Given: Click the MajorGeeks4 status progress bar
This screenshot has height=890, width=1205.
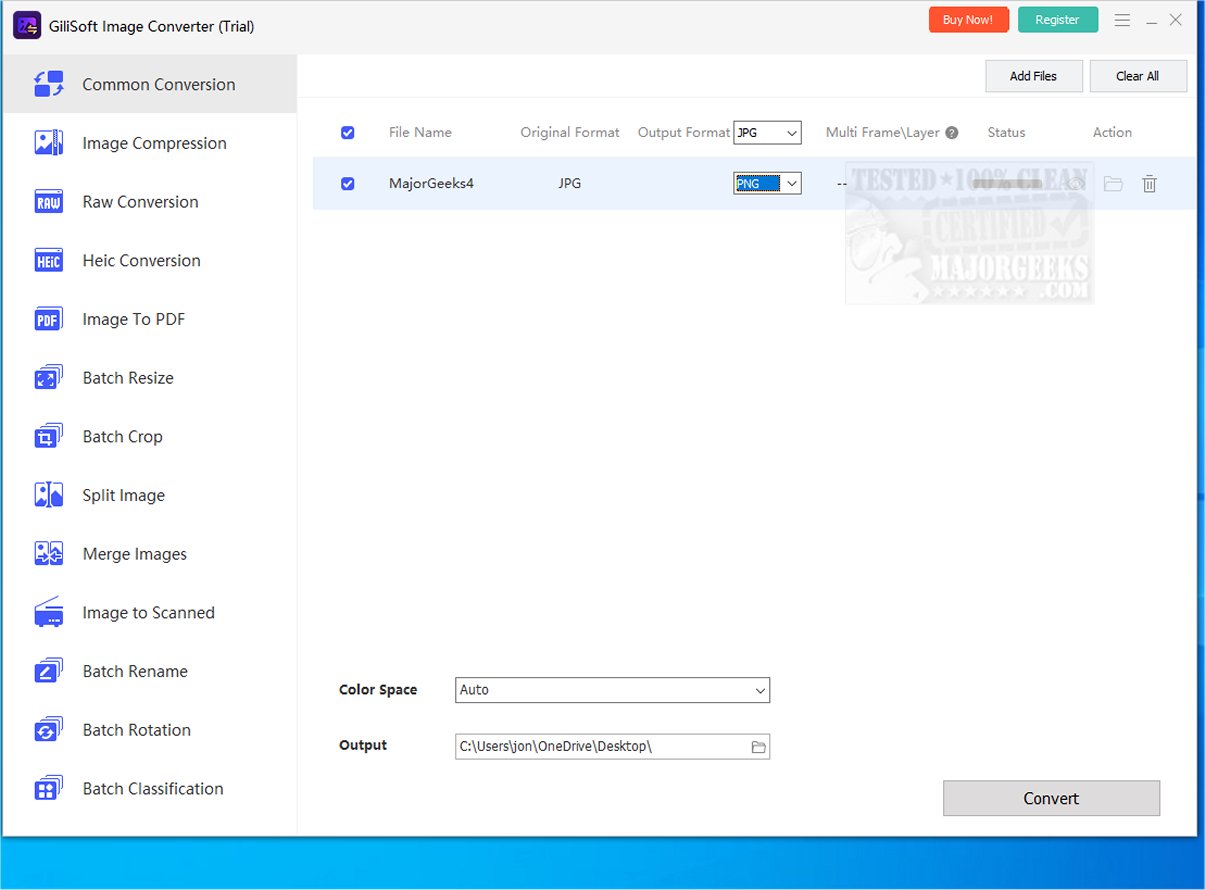Looking at the screenshot, I should tap(1007, 184).
